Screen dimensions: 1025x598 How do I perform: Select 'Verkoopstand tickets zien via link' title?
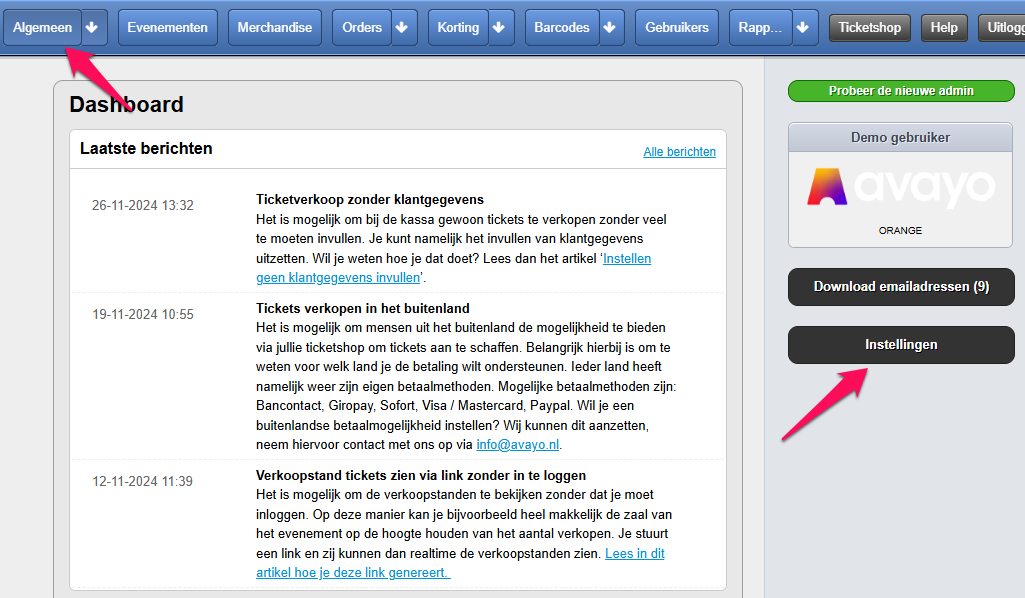(421, 476)
